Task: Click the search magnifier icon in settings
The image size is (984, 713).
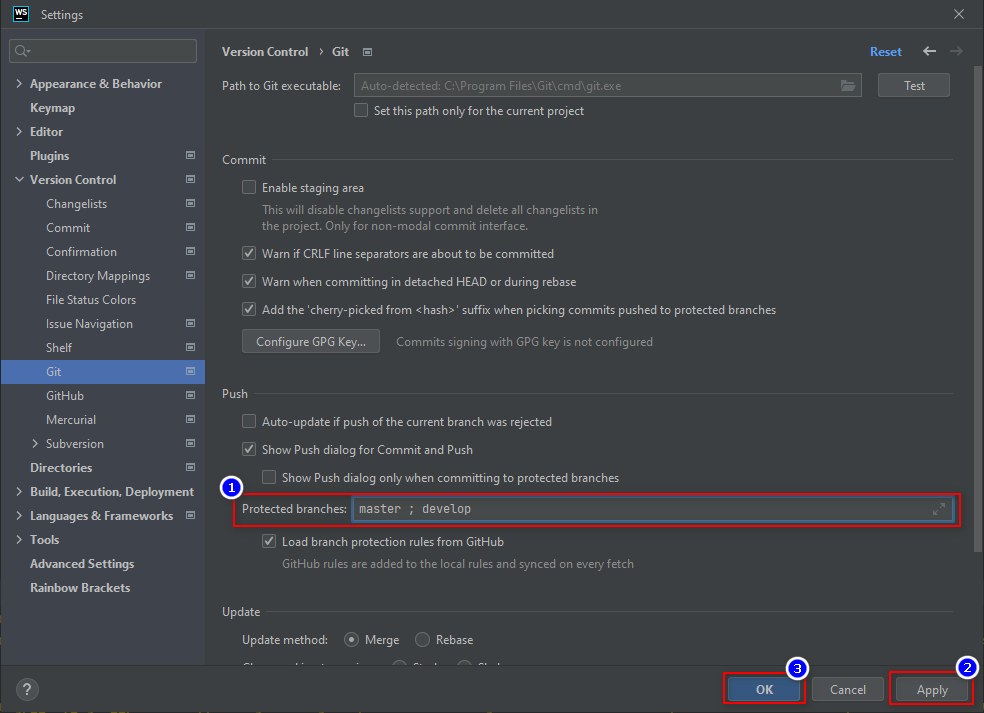Action: [x=22, y=51]
